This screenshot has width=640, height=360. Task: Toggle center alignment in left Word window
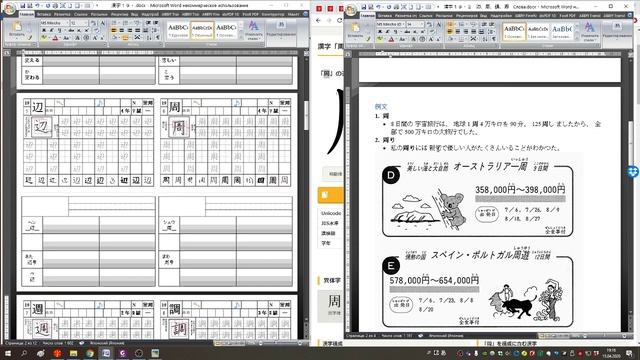click(121, 30)
